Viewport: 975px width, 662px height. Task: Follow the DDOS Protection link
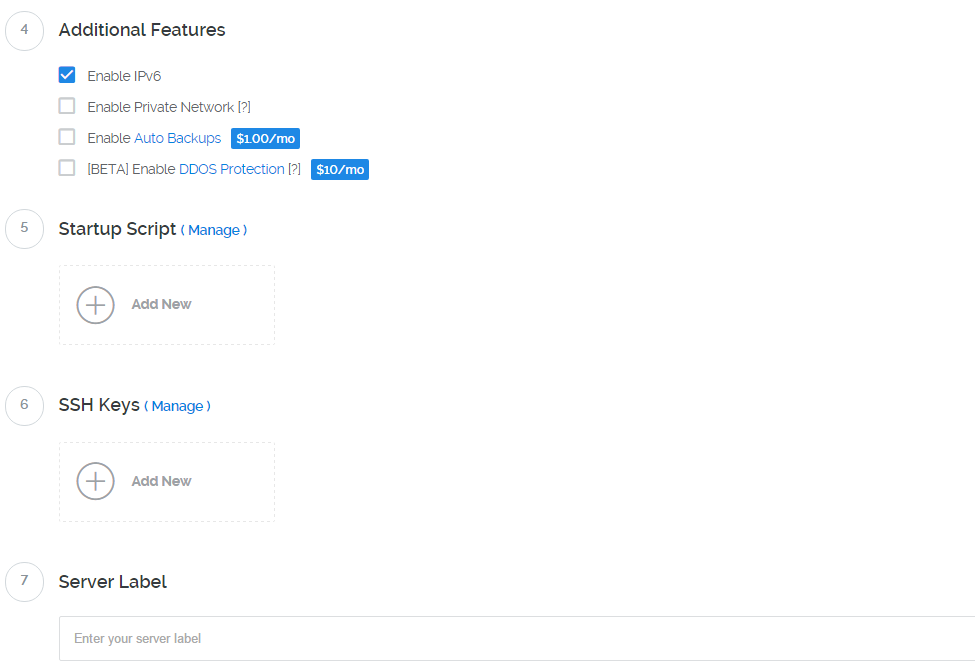[231, 170]
